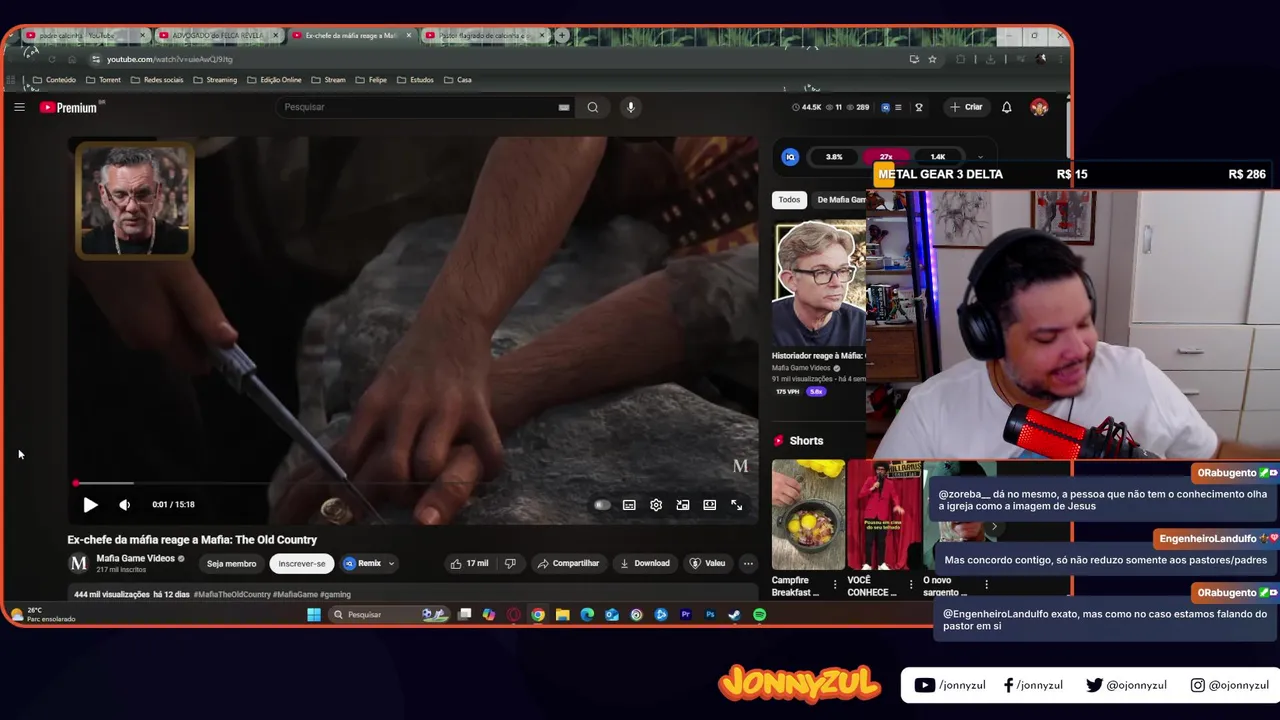
Task: Open the YouTube hamburger guide menu
Action: tap(19, 107)
